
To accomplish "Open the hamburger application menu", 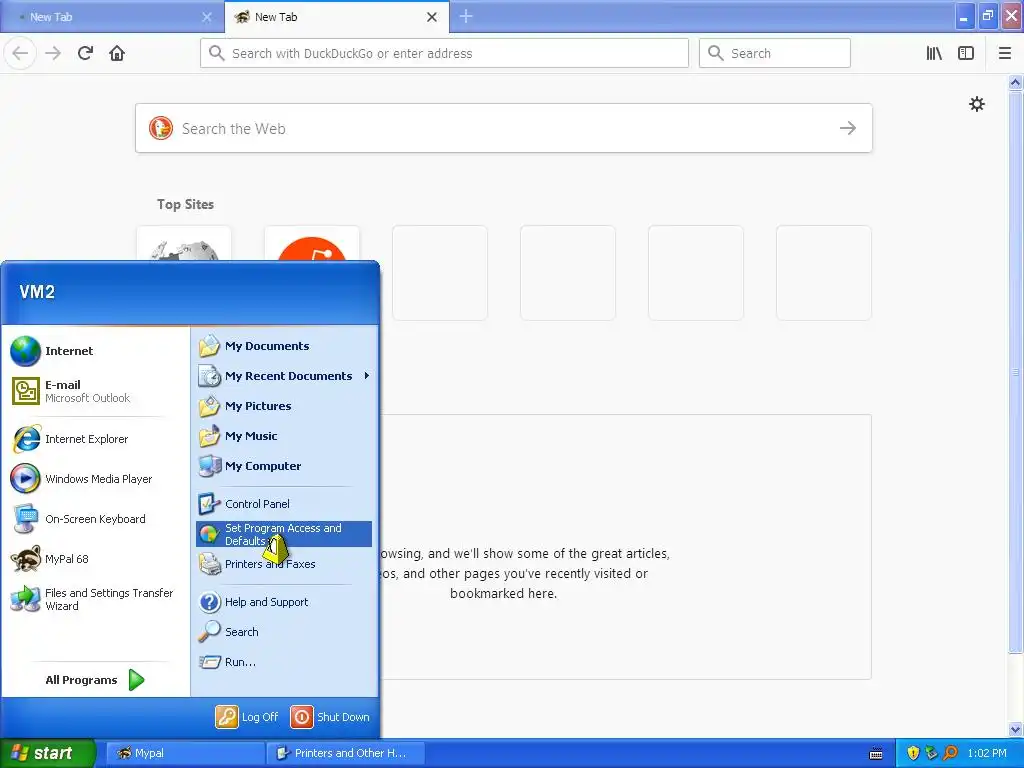I will (1004, 53).
